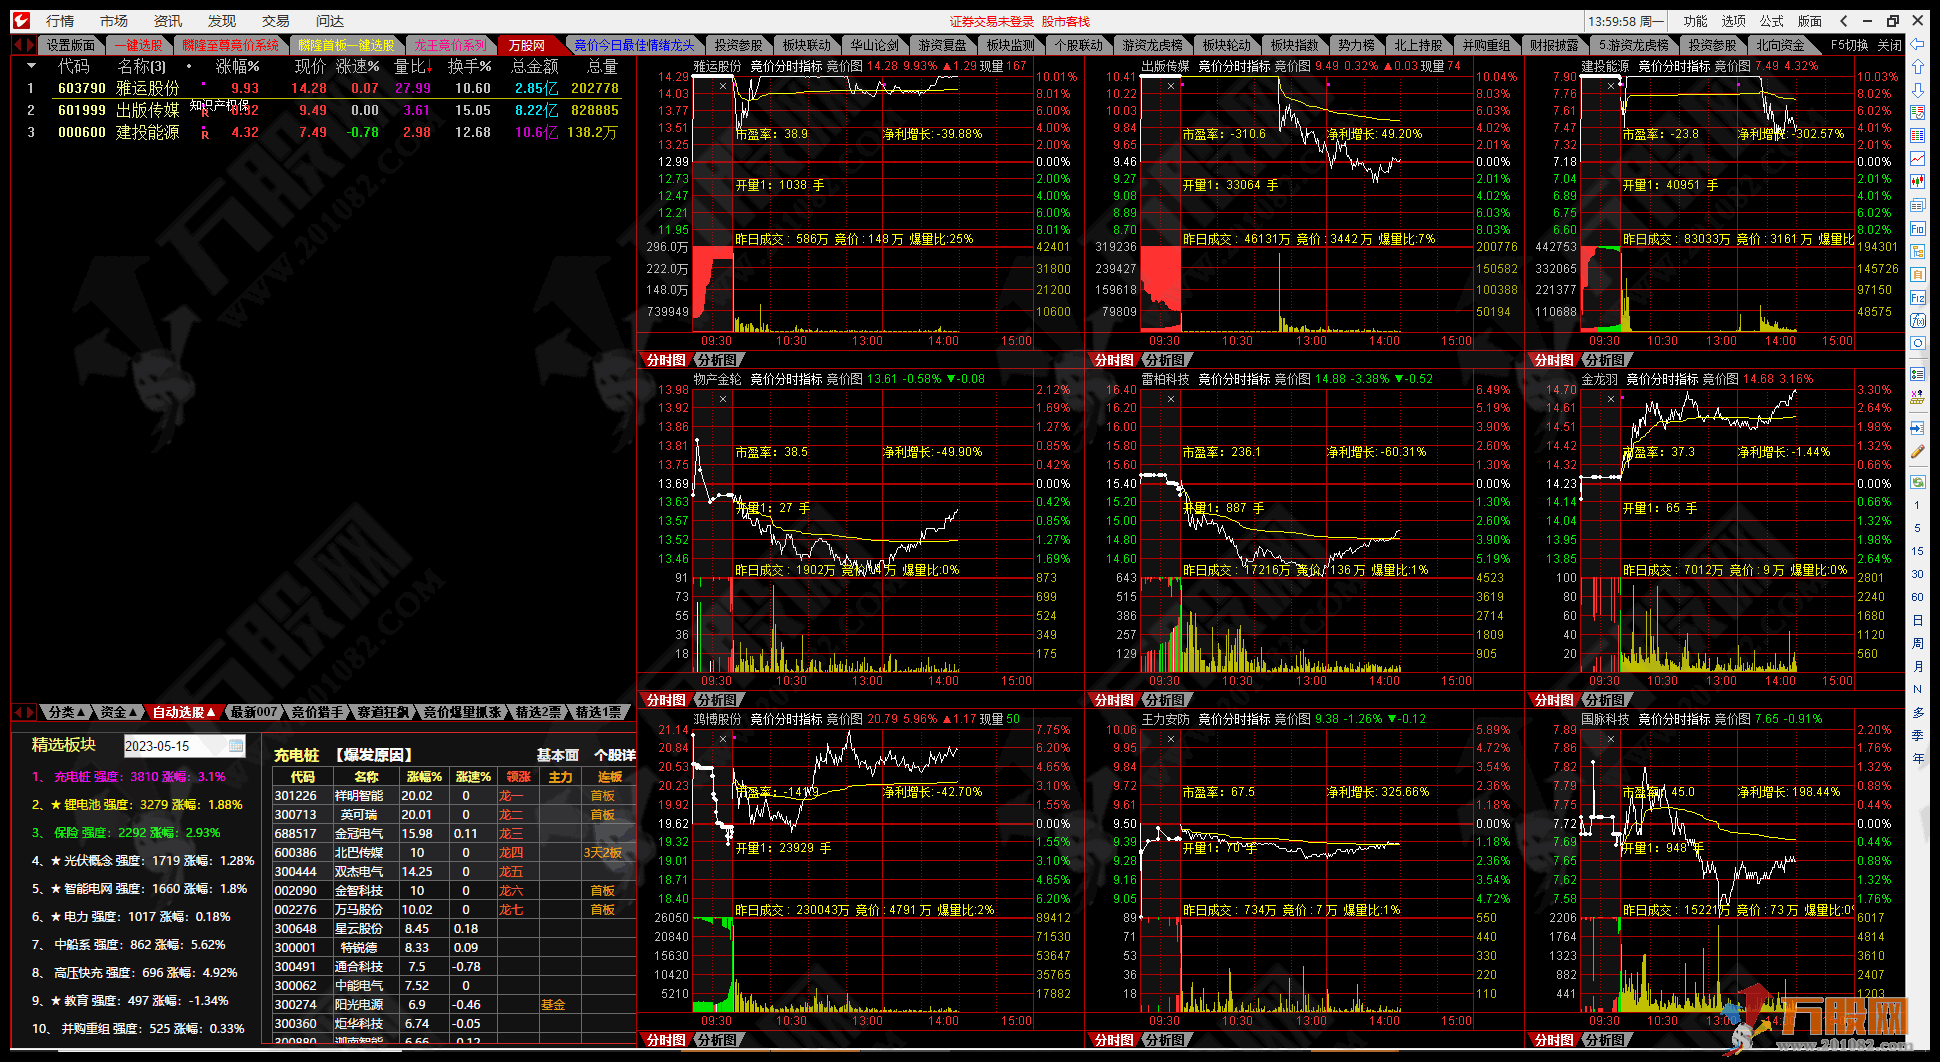Click the tree structure icon in right toolbar
The image size is (1940, 1062).
[1917, 251]
